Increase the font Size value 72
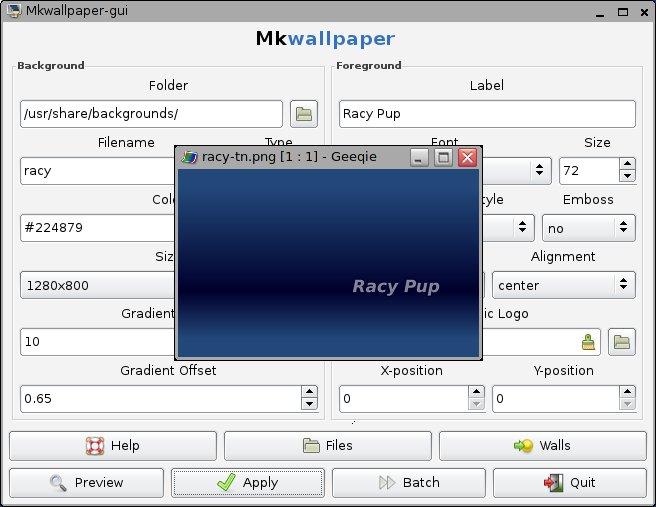Viewport: 656px width, 507px height. coord(627,164)
